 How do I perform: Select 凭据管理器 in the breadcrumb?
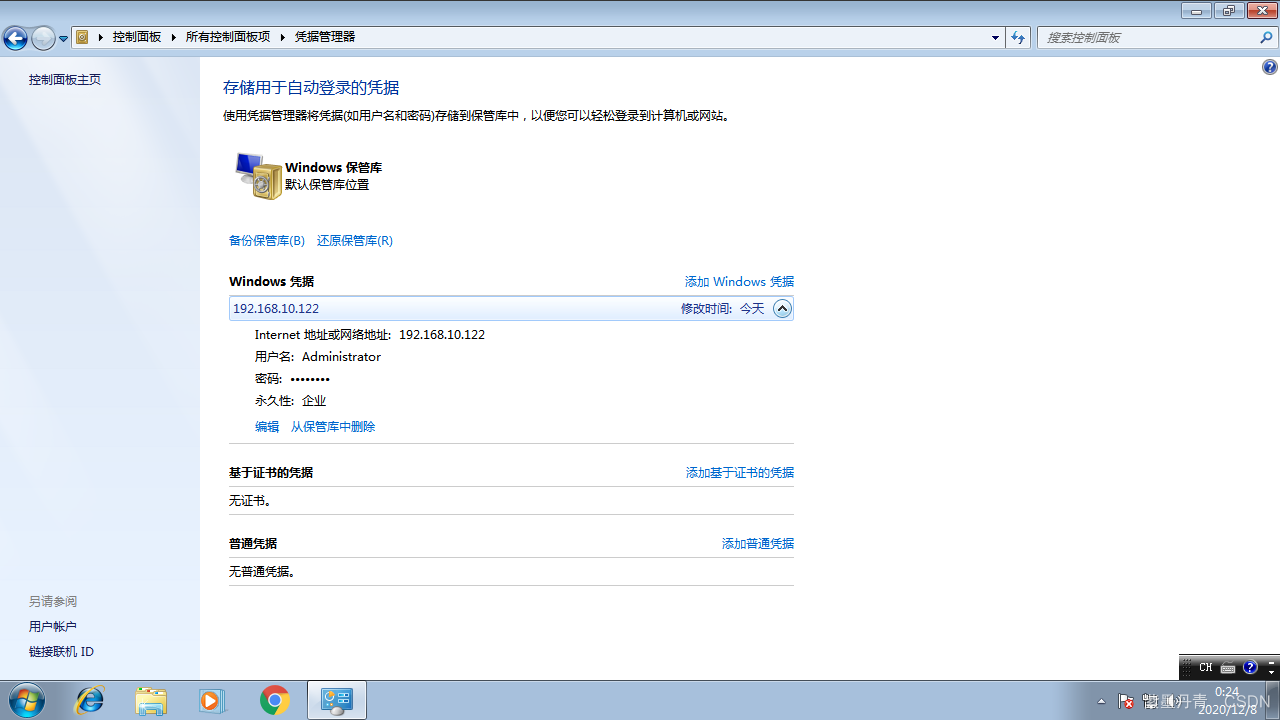325,37
